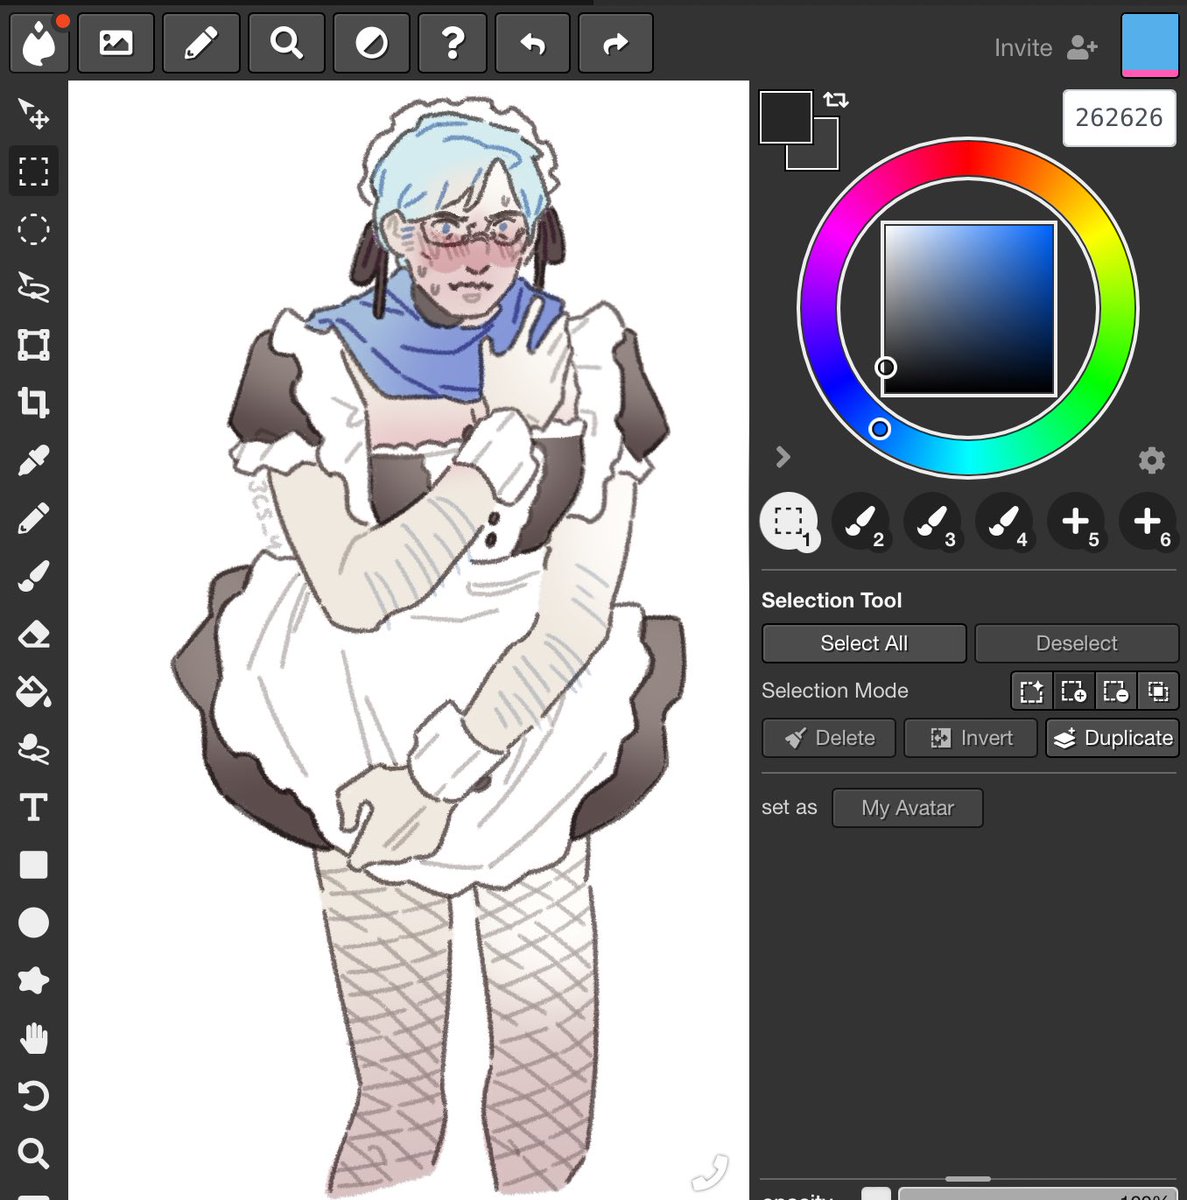Image resolution: width=1187 pixels, height=1200 pixels.
Task: Select the lasso brush tool
Action: coord(33,749)
